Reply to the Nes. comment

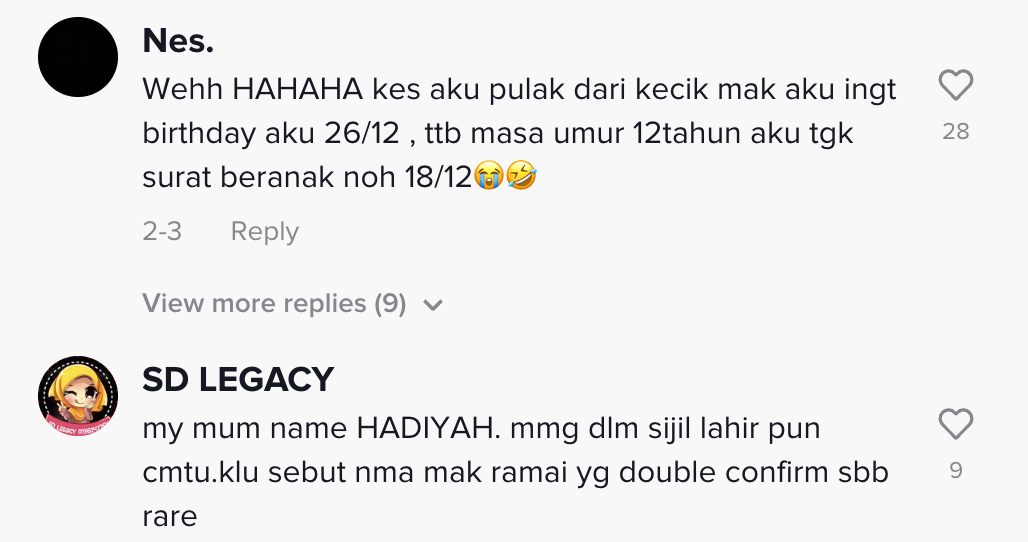click(265, 231)
